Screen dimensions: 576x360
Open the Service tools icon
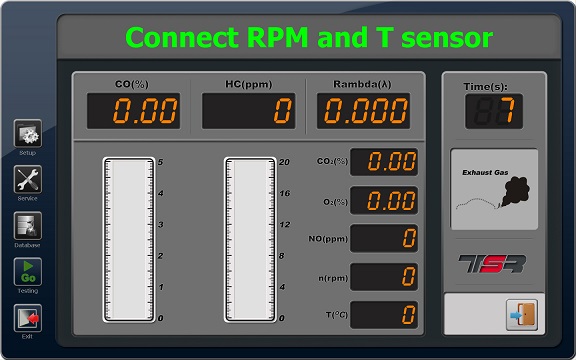click(x=28, y=179)
